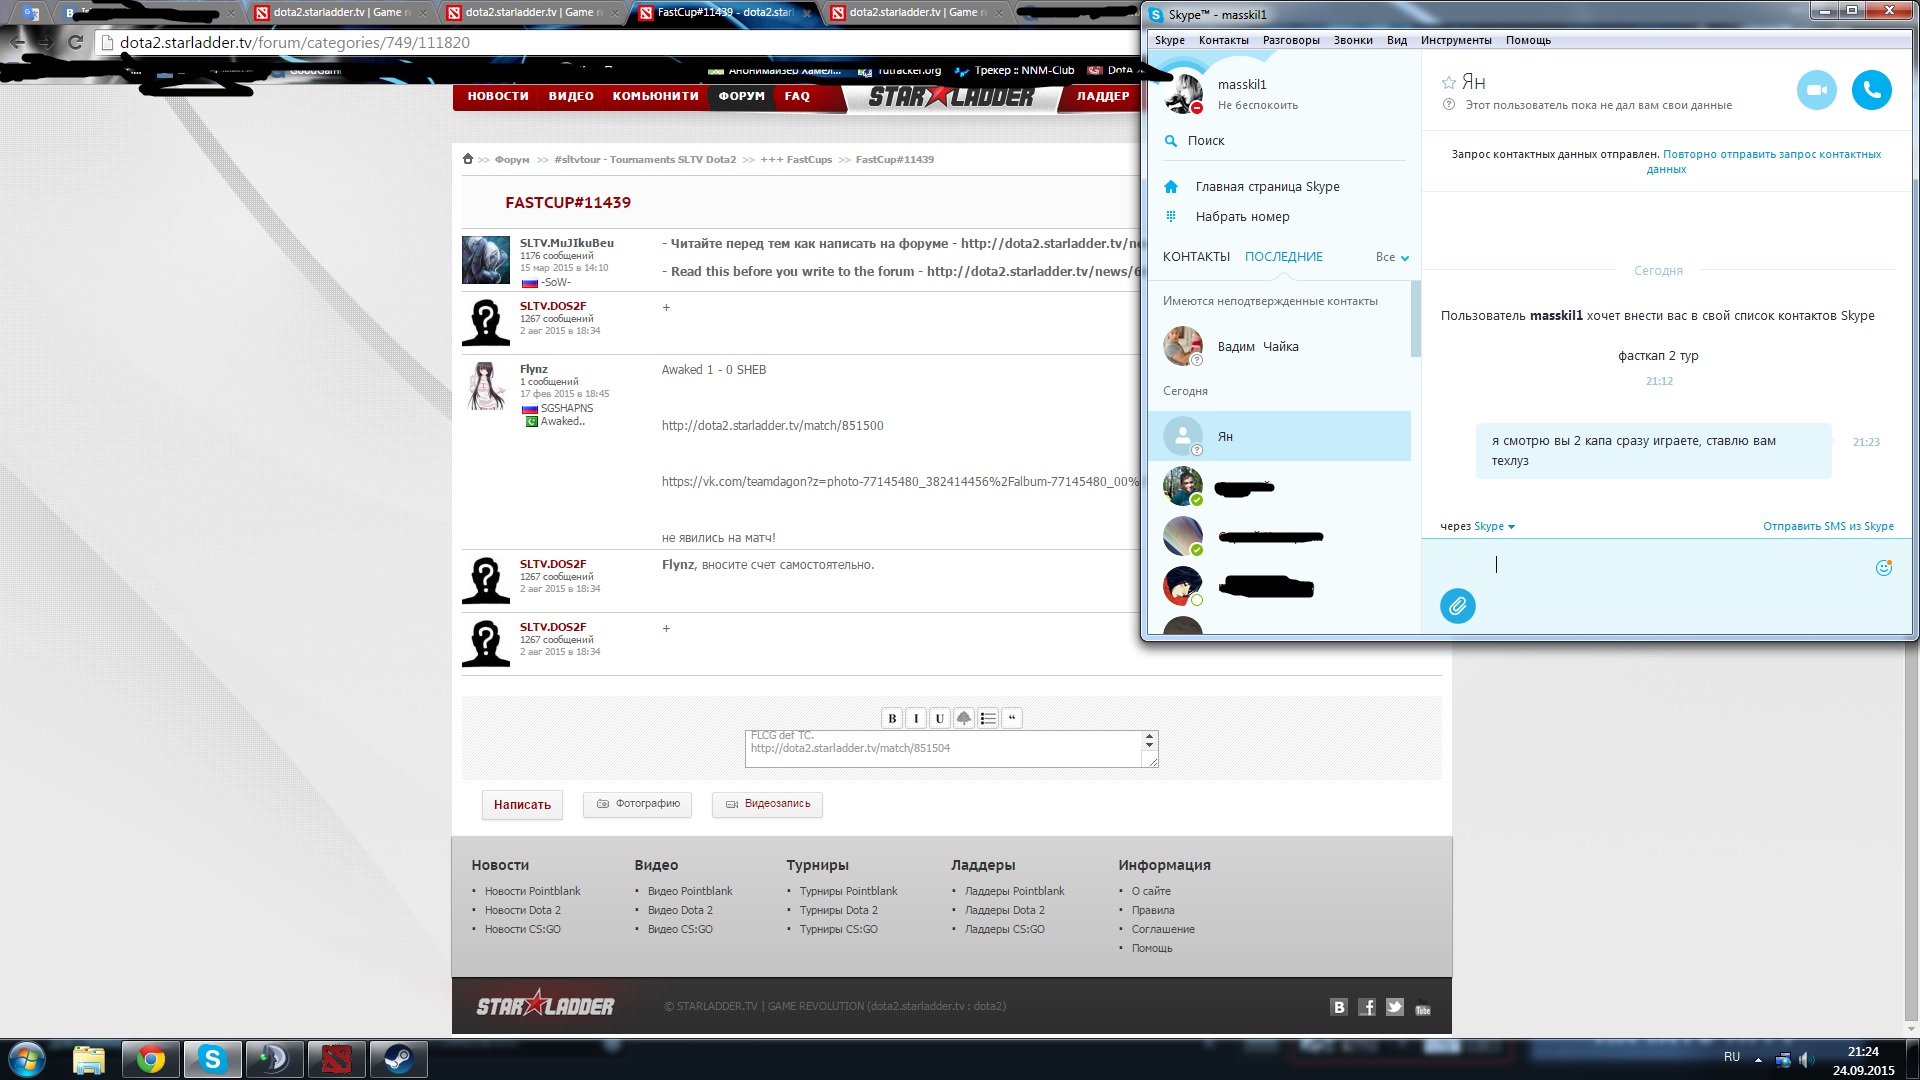This screenshot has height=1080, width=1920.
Task: Switch to the КОНТАКТЫ tab in Skype
Action: tap(1196, 257)
